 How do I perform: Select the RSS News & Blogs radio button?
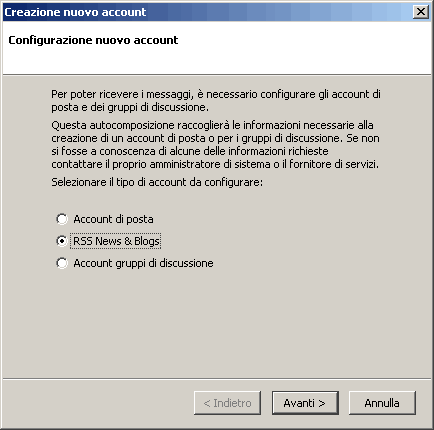point(62,241)
